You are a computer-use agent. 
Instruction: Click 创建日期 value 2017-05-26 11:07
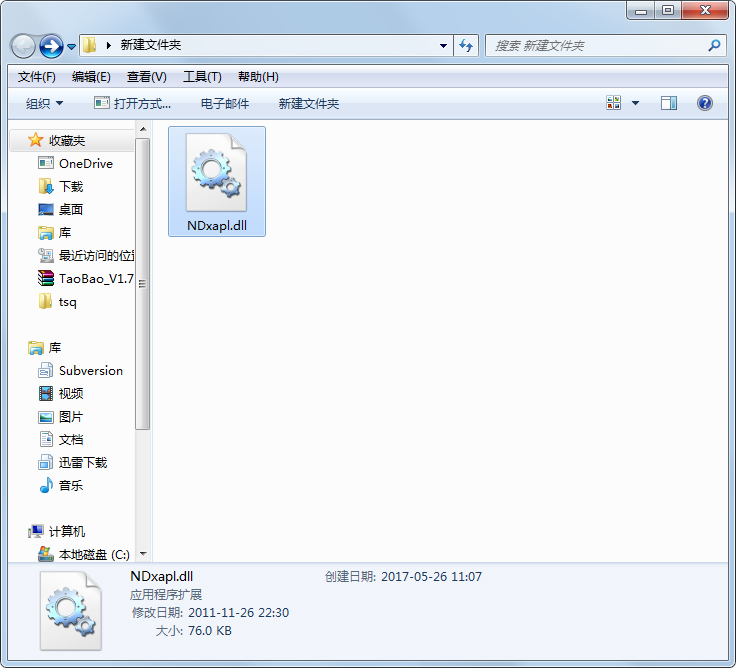431,576
